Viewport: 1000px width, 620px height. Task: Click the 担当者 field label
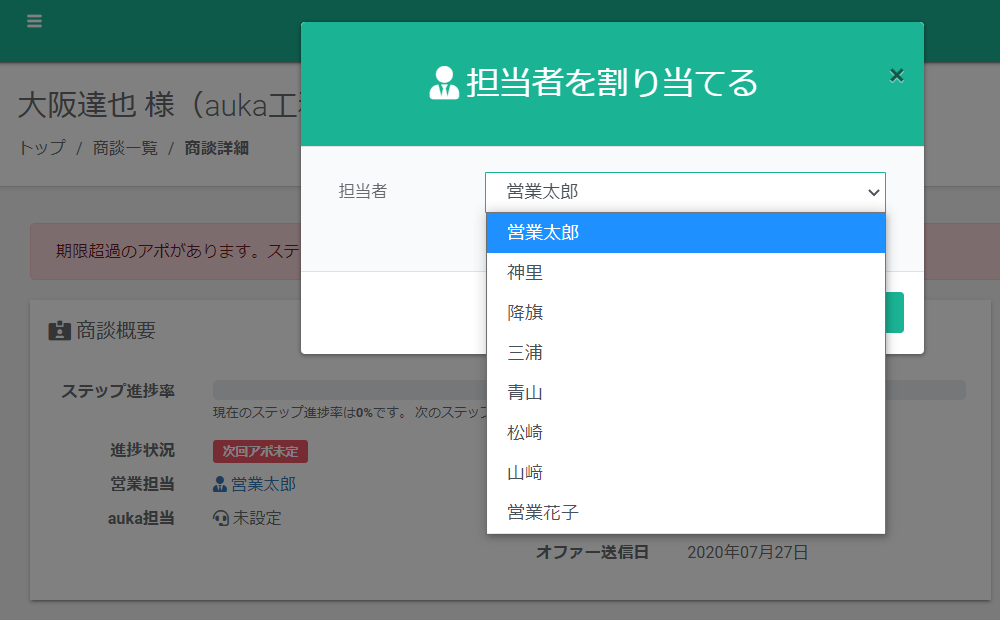coord(363,191)
